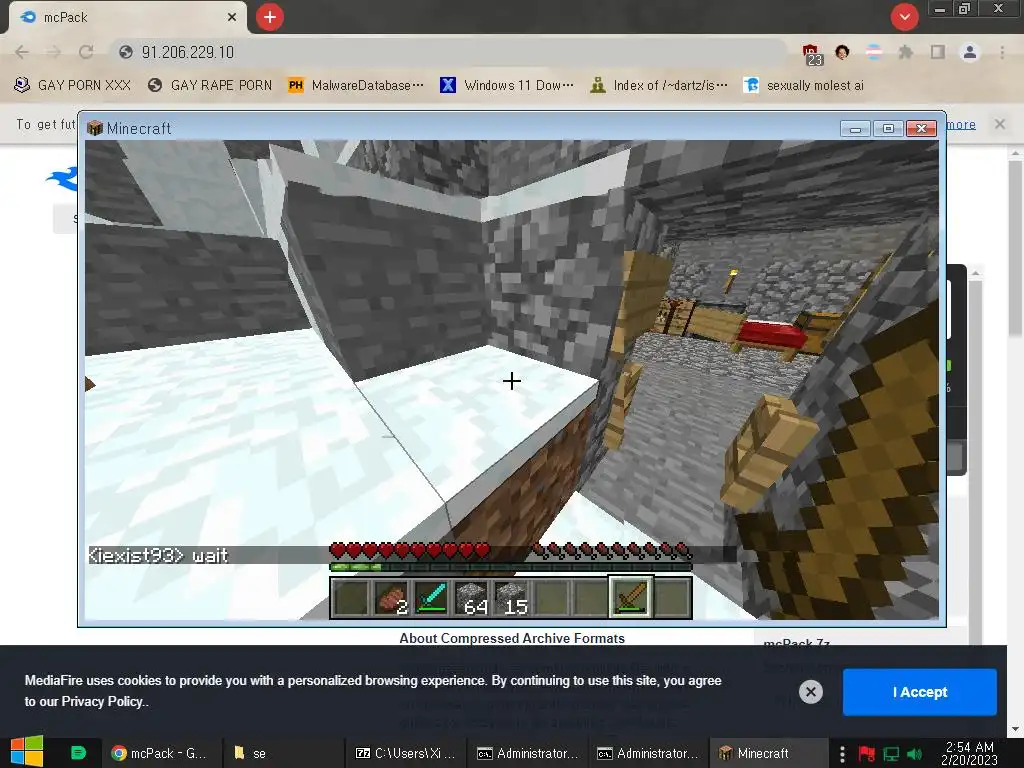Click the crosshair in the Minecraft view

(x=511, y=381)
